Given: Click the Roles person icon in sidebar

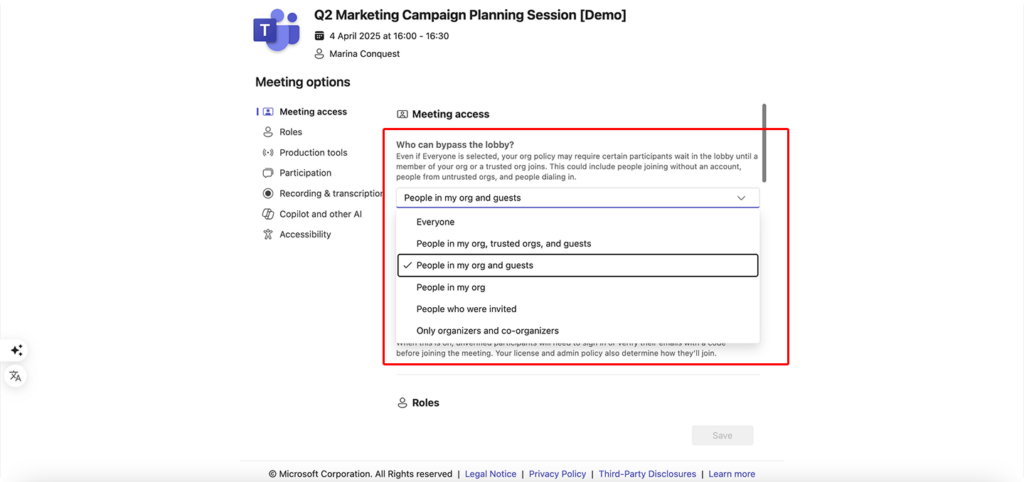Looking at the screenshot, I should tap(268, 132).
